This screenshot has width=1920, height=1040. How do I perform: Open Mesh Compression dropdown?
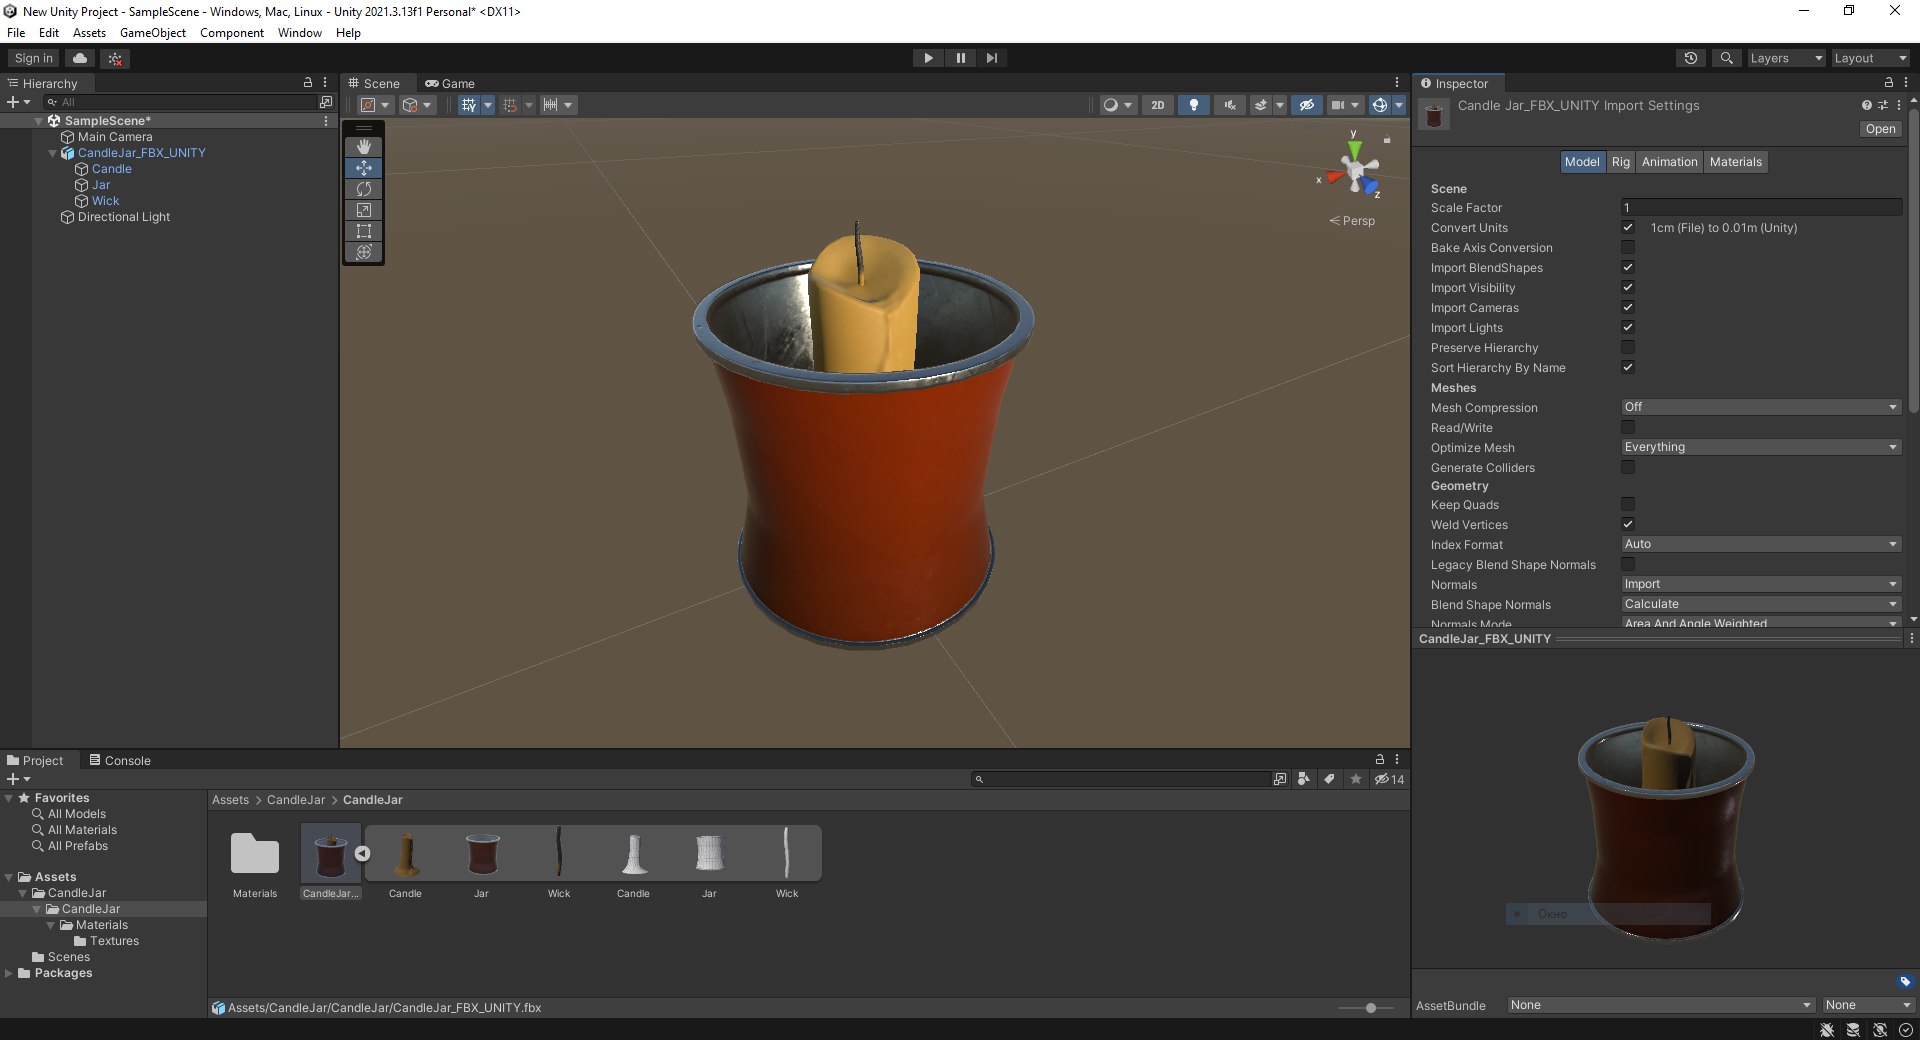[x=1761, y=407]
